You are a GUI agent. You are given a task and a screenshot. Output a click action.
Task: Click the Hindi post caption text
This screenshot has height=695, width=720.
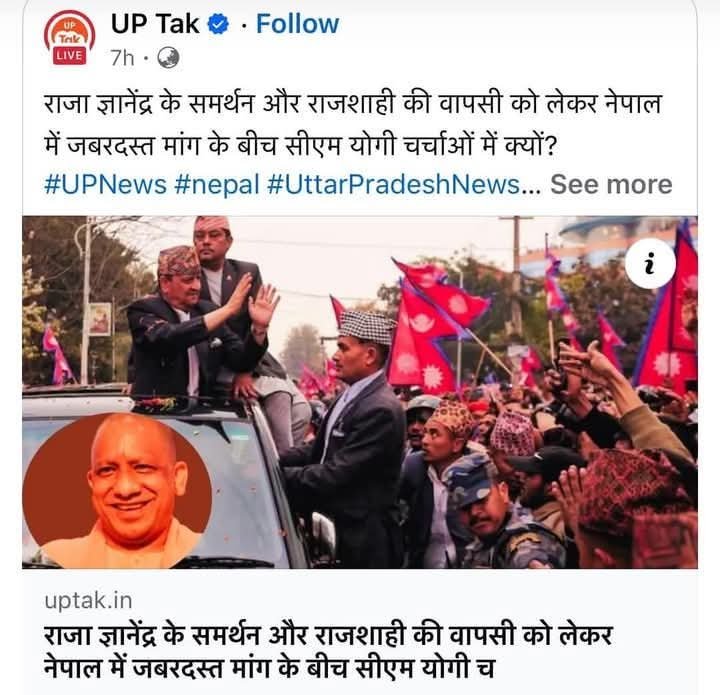352,125
